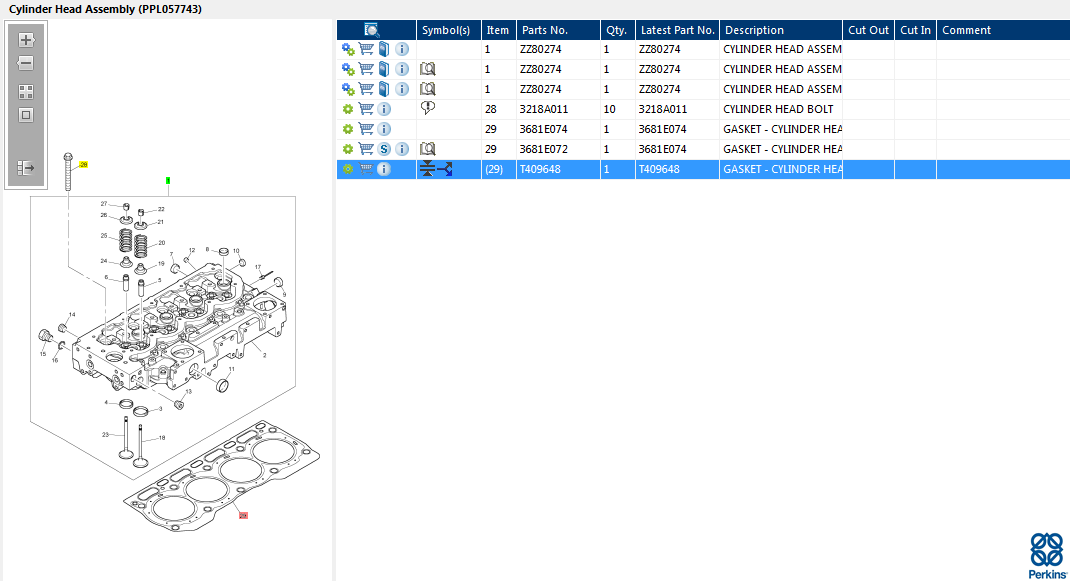Click info icon in row with parts no. 3681E074

pos(384,129)
